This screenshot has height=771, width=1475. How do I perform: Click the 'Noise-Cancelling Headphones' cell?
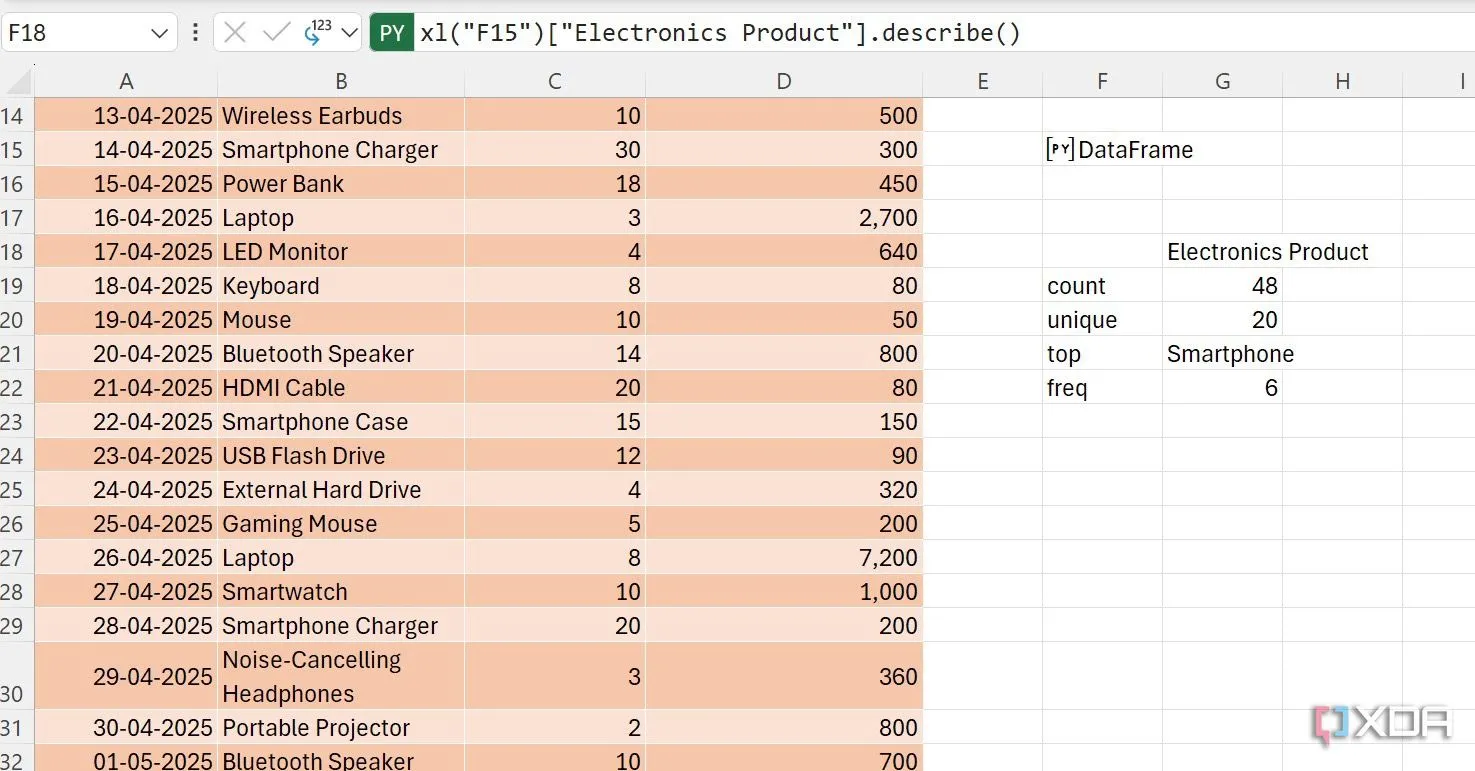coord(341,677)
